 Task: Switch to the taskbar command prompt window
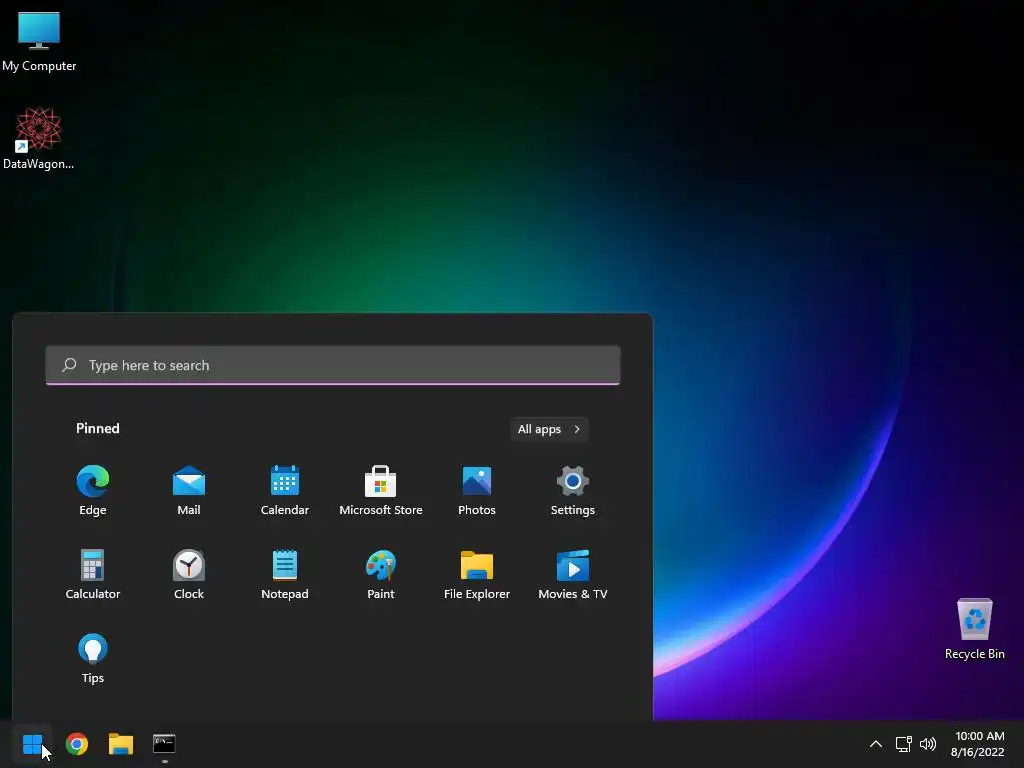point(164,744)
